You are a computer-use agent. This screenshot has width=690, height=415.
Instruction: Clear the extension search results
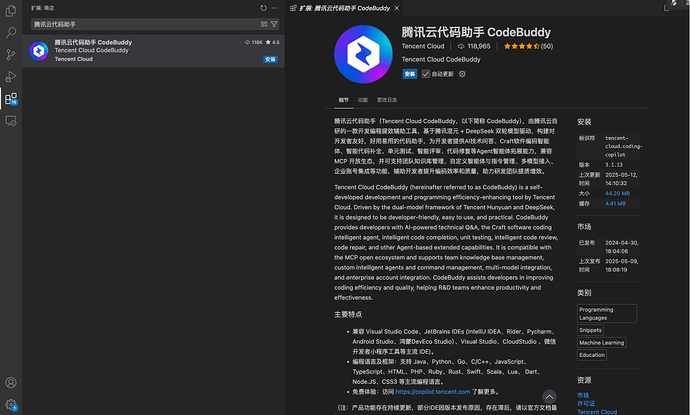[x=264, y=24]
